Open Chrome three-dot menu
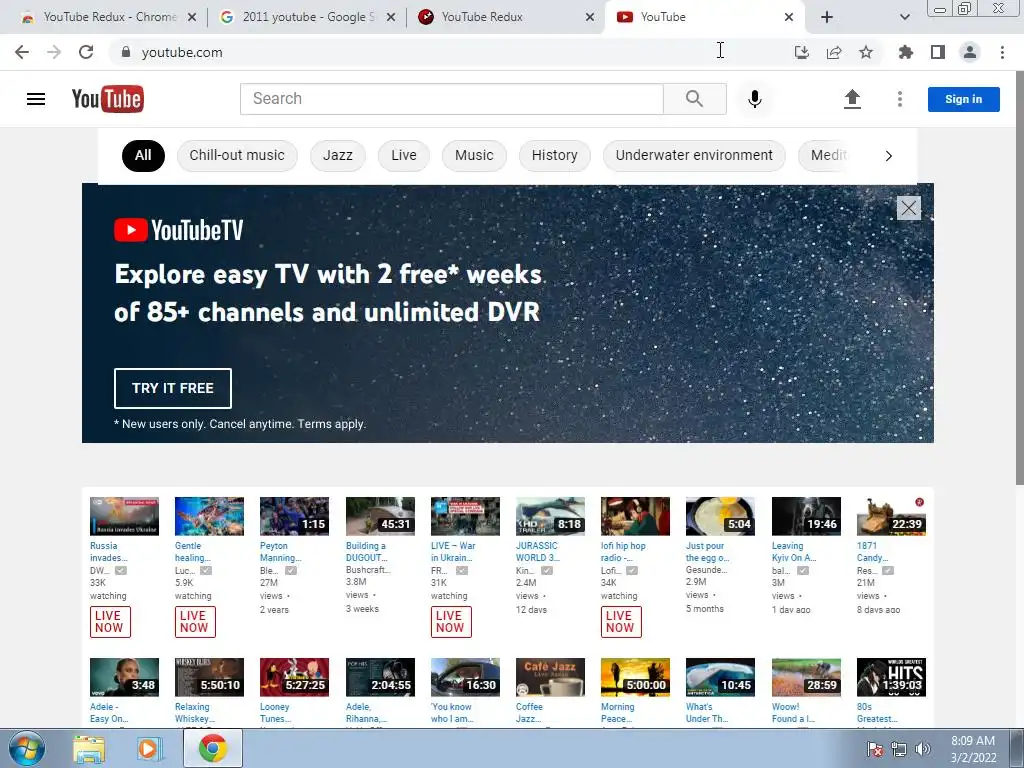The width and height of the screenshot is (1024, 768). 1002,52
